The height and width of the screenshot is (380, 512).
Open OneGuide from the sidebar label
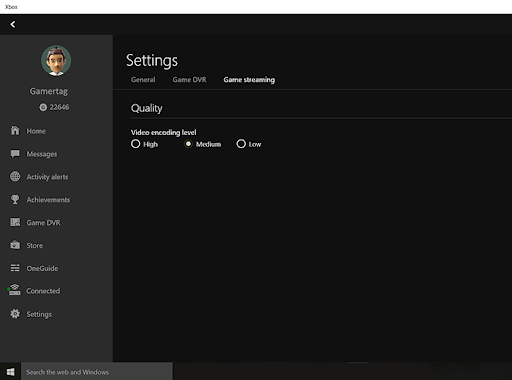coord(42,268)
